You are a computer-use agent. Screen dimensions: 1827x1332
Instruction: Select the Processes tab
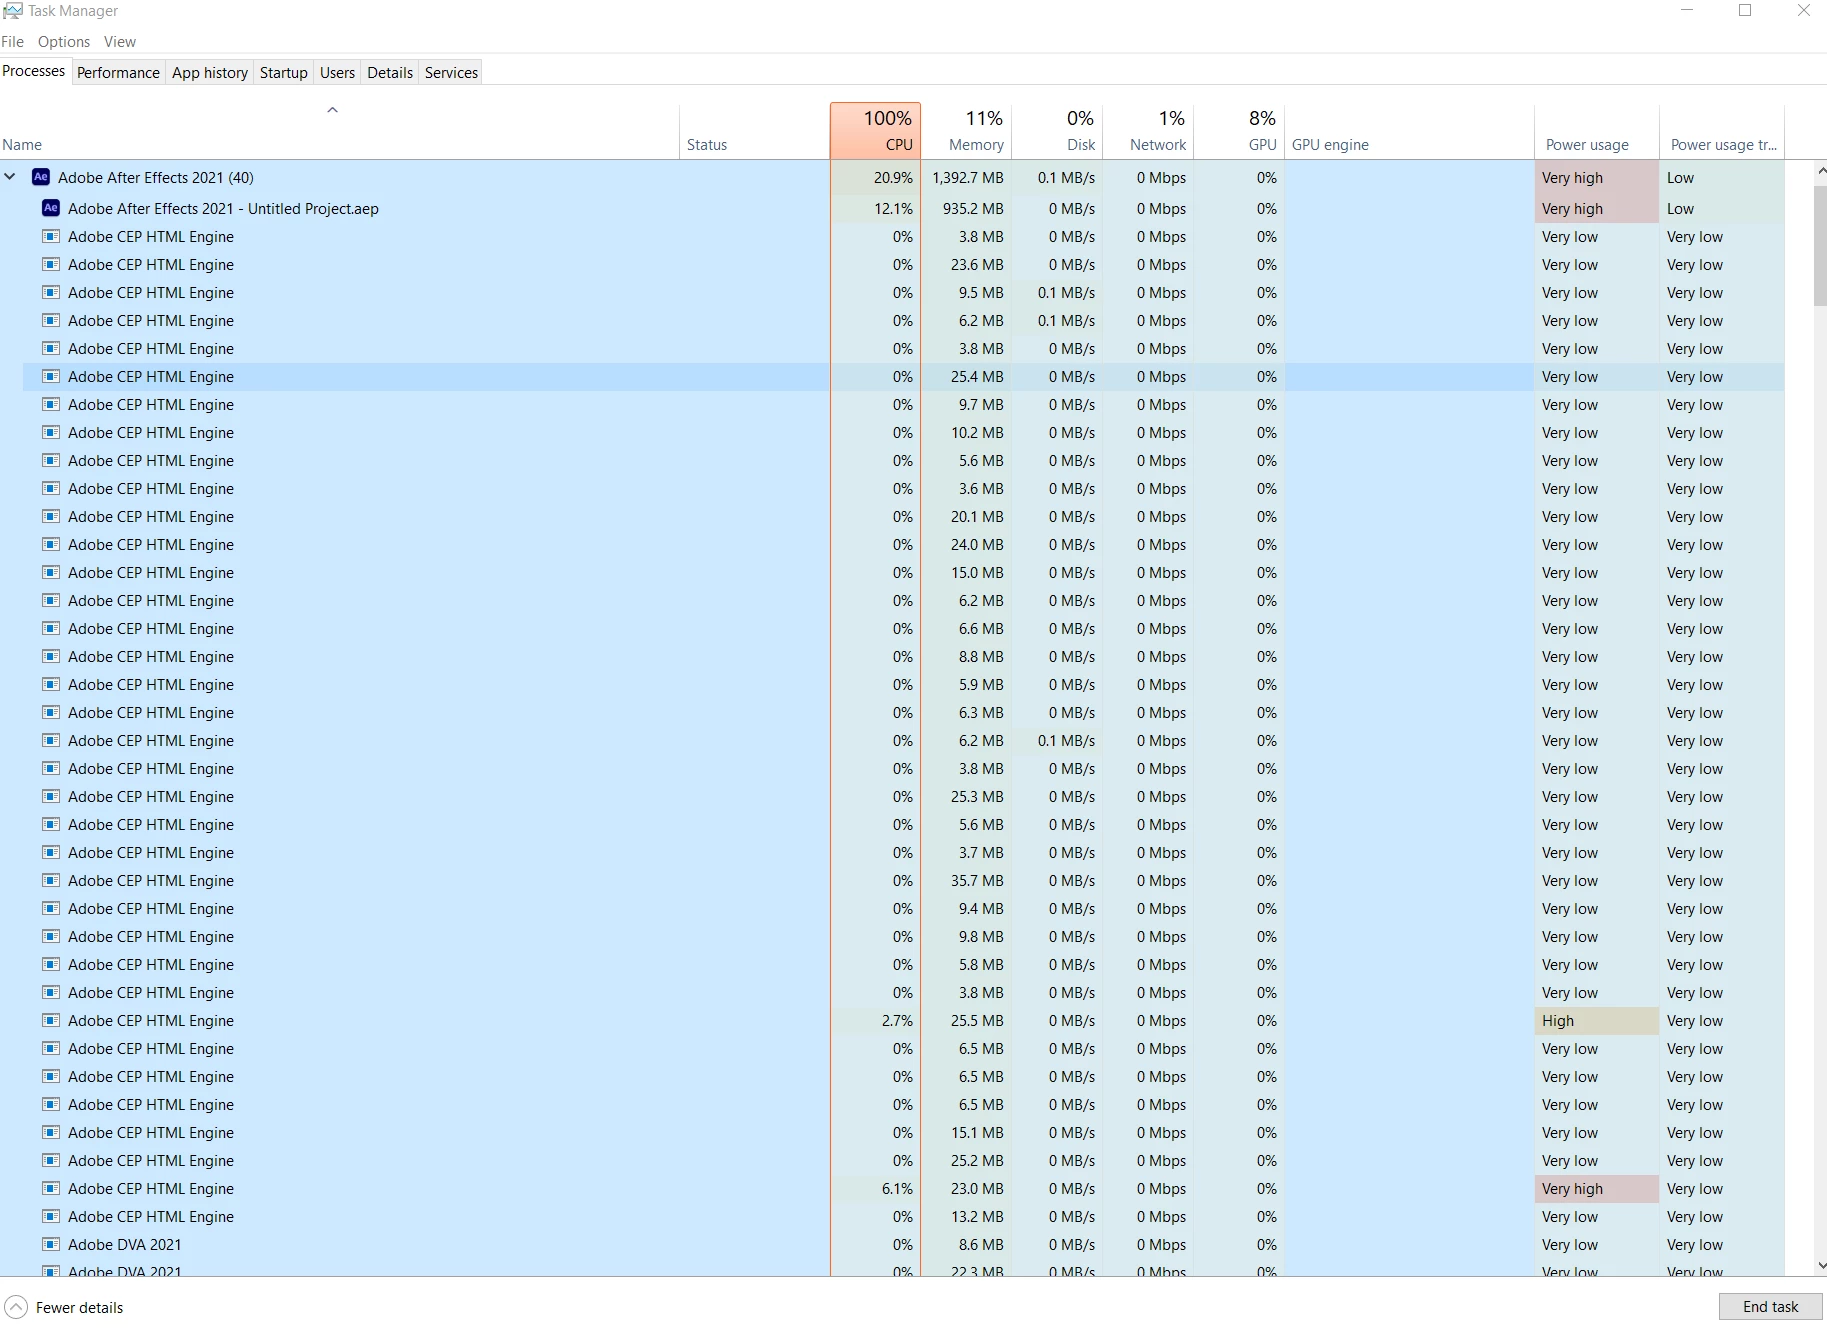click(34, 71)
